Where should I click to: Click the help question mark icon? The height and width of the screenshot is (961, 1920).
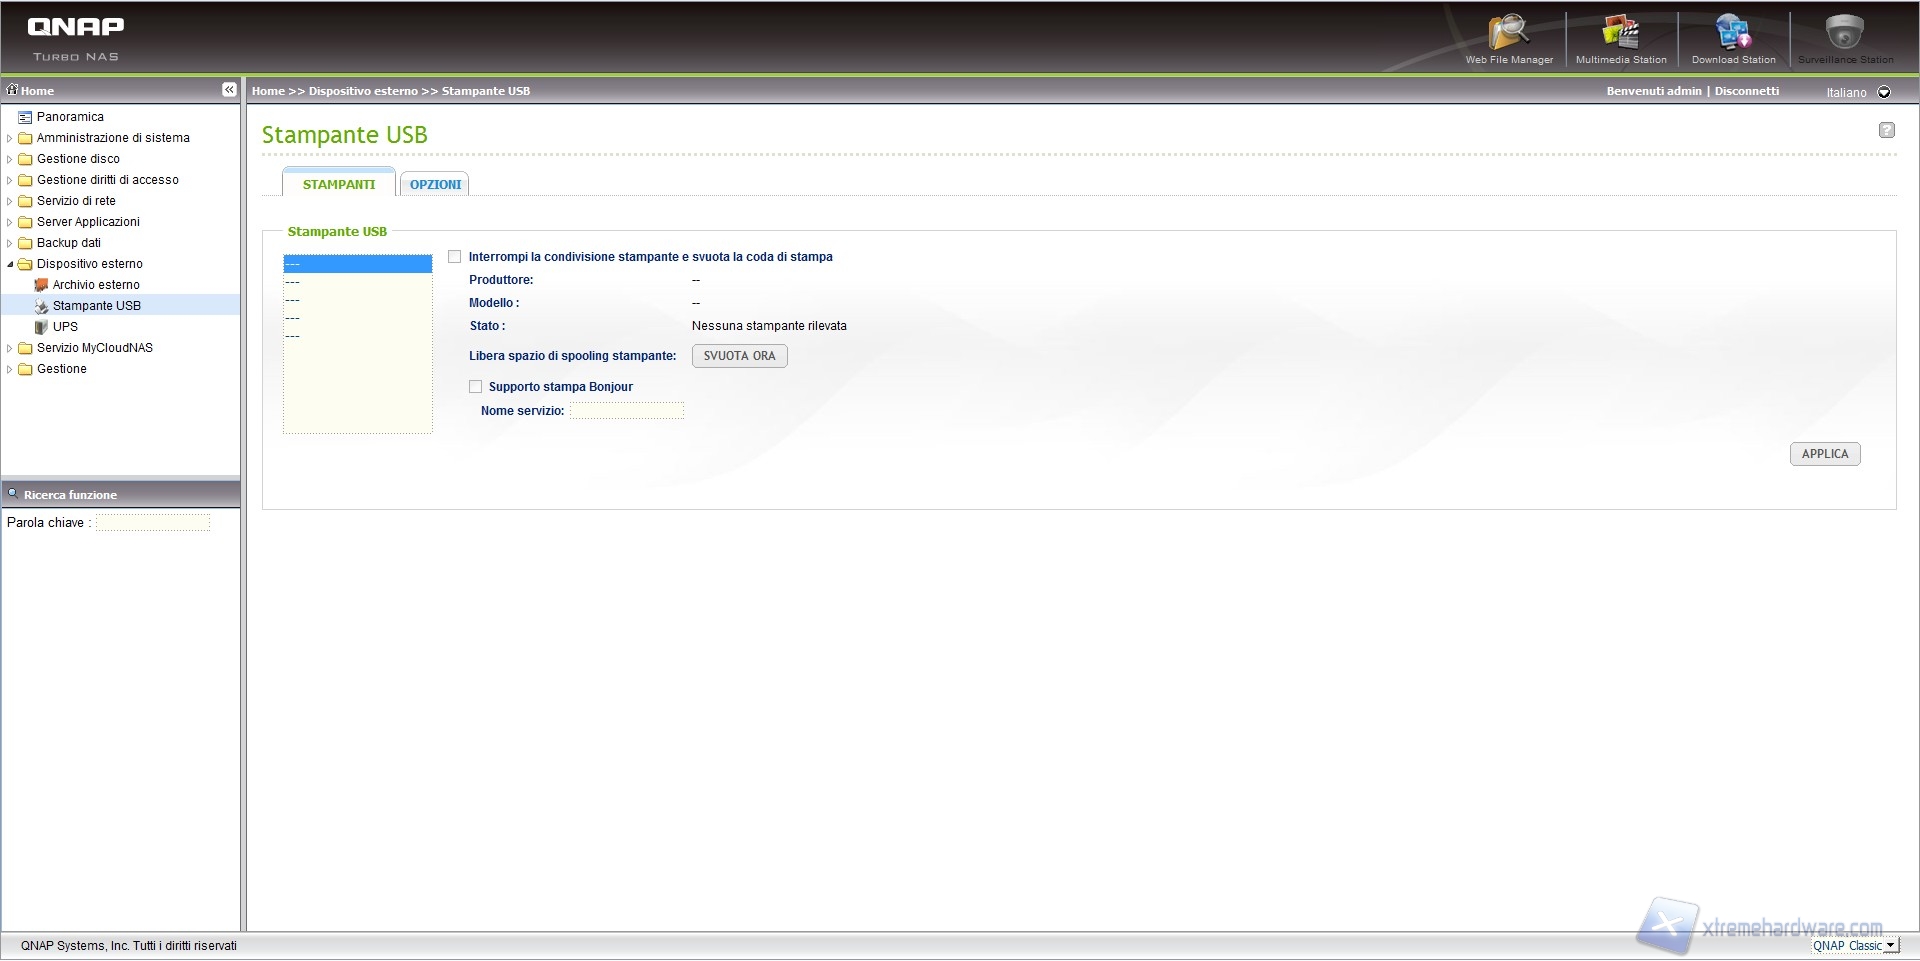pos(1886,130)
